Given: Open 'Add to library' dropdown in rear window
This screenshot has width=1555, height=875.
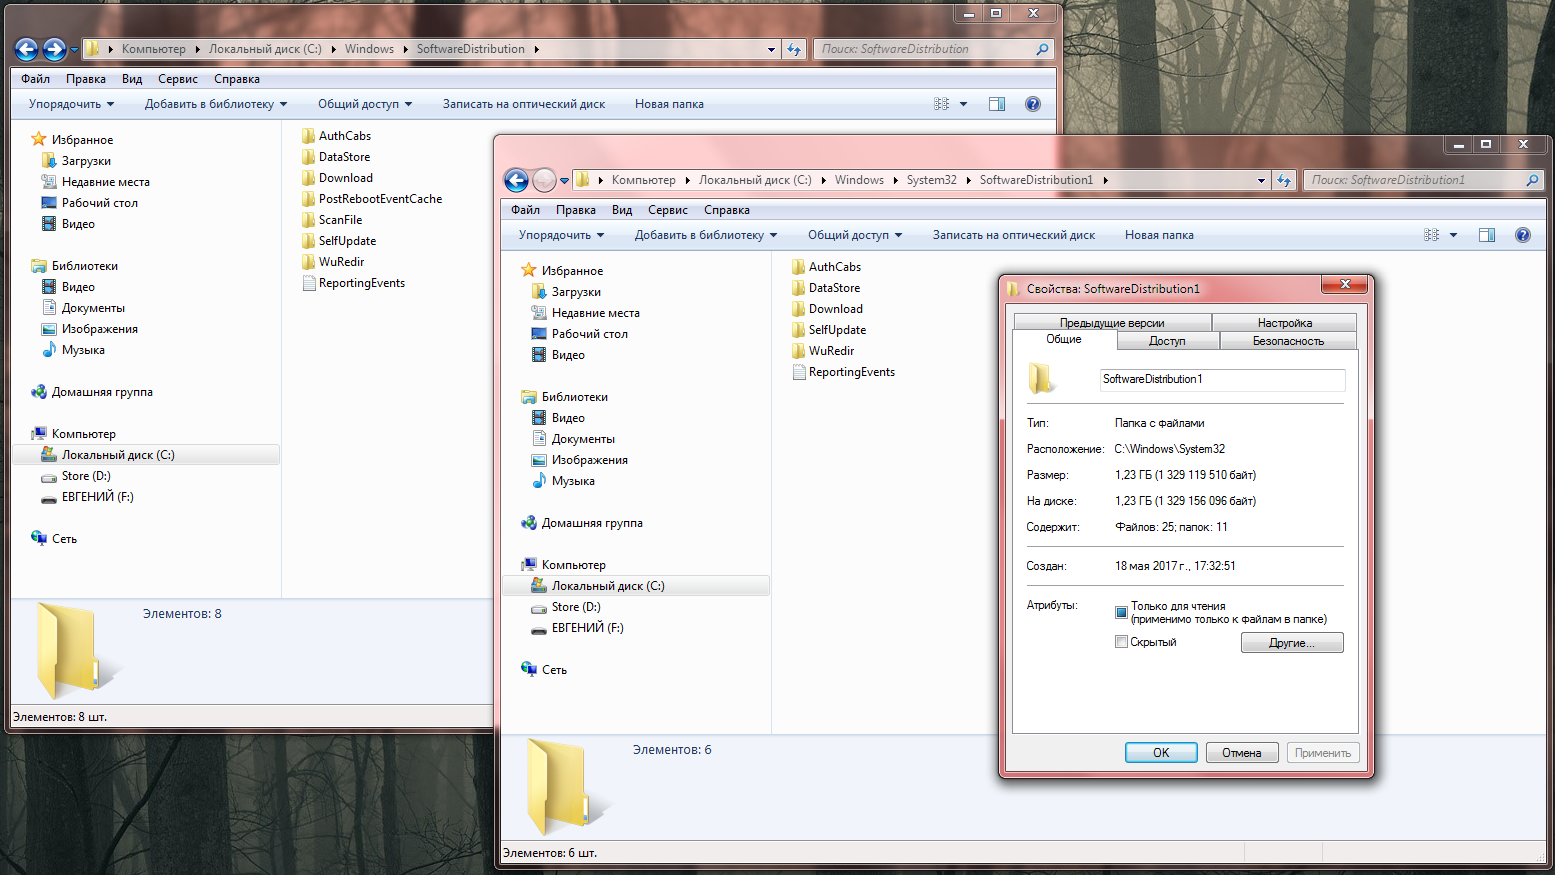Looking at the screenshot, I should [215, 104].
